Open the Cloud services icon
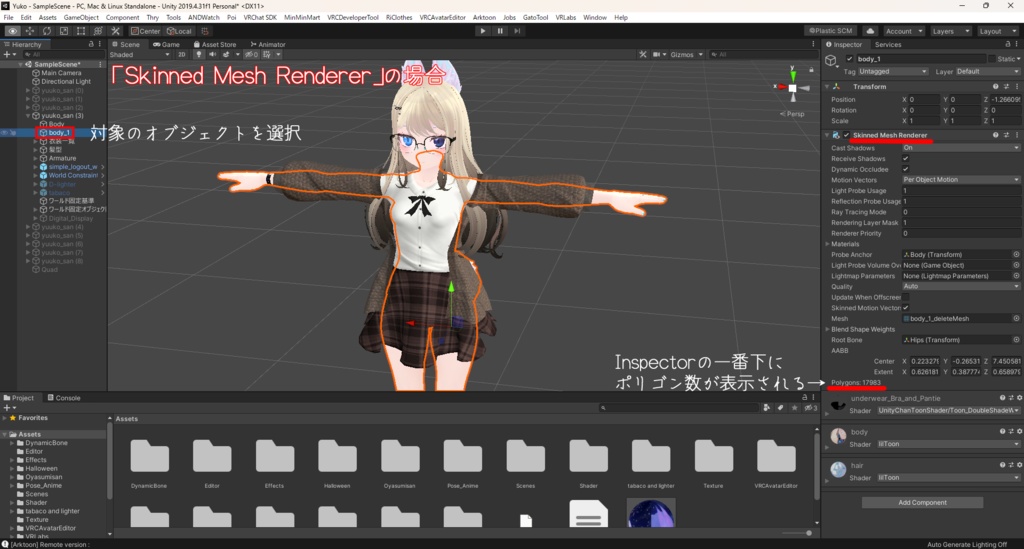1024x549 pixels. [x=870, y=31]
